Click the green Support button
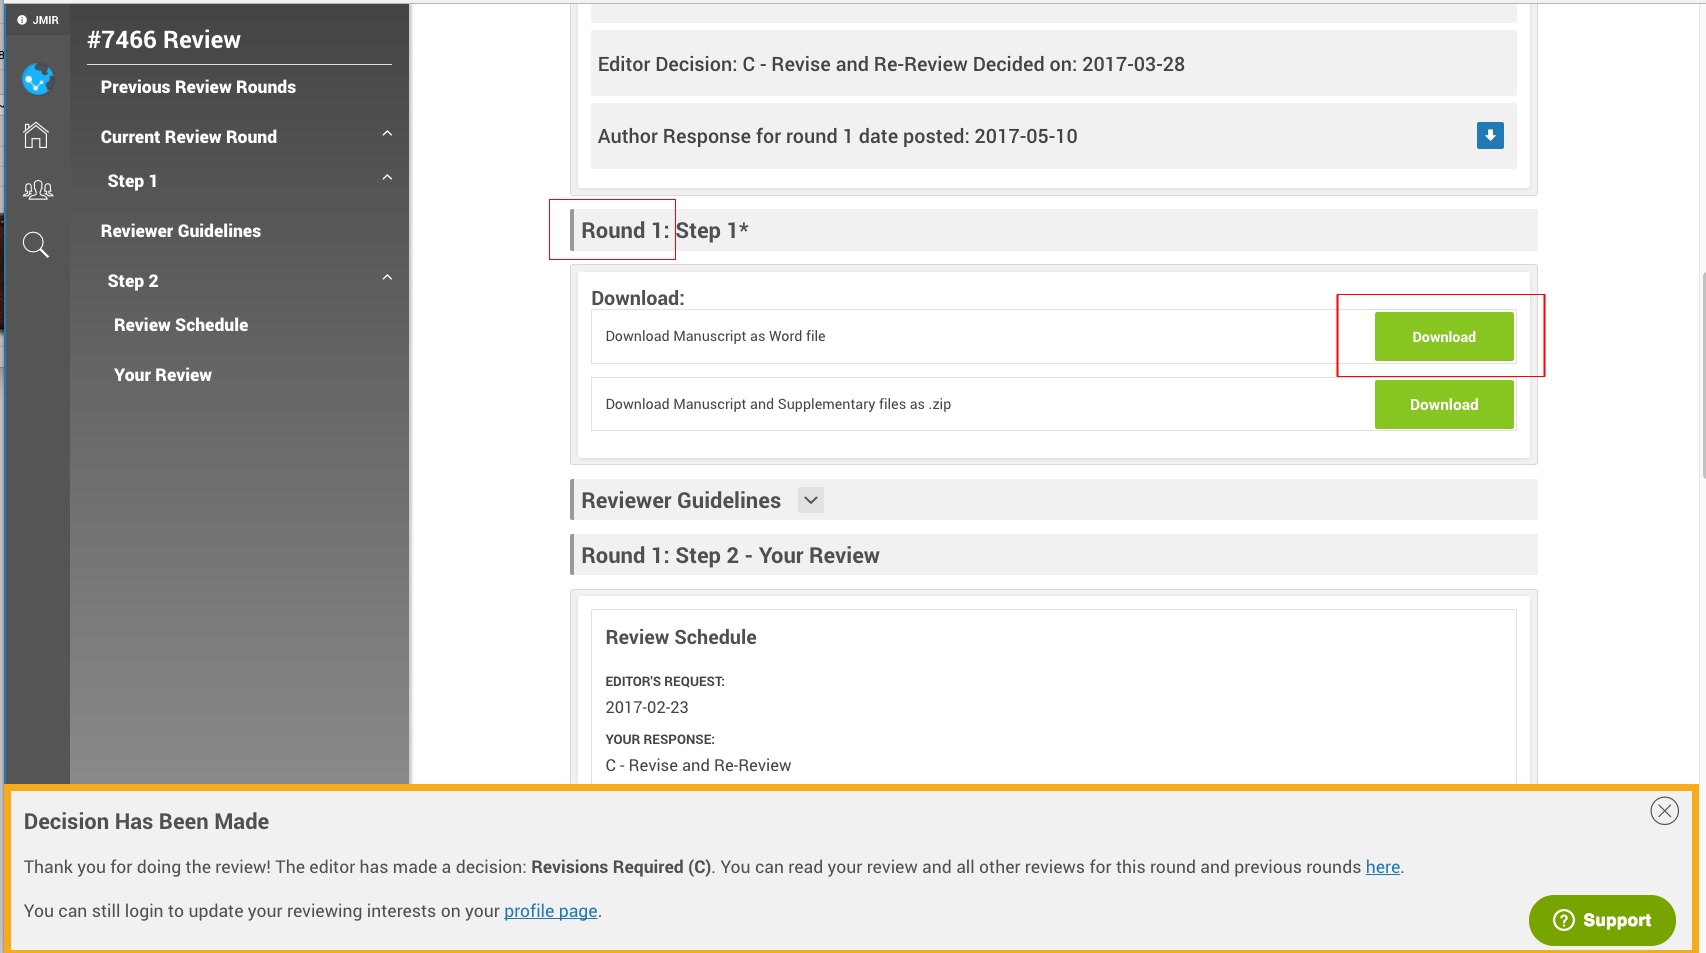This screenshot has width=1706, height=953. point(1601,920)
